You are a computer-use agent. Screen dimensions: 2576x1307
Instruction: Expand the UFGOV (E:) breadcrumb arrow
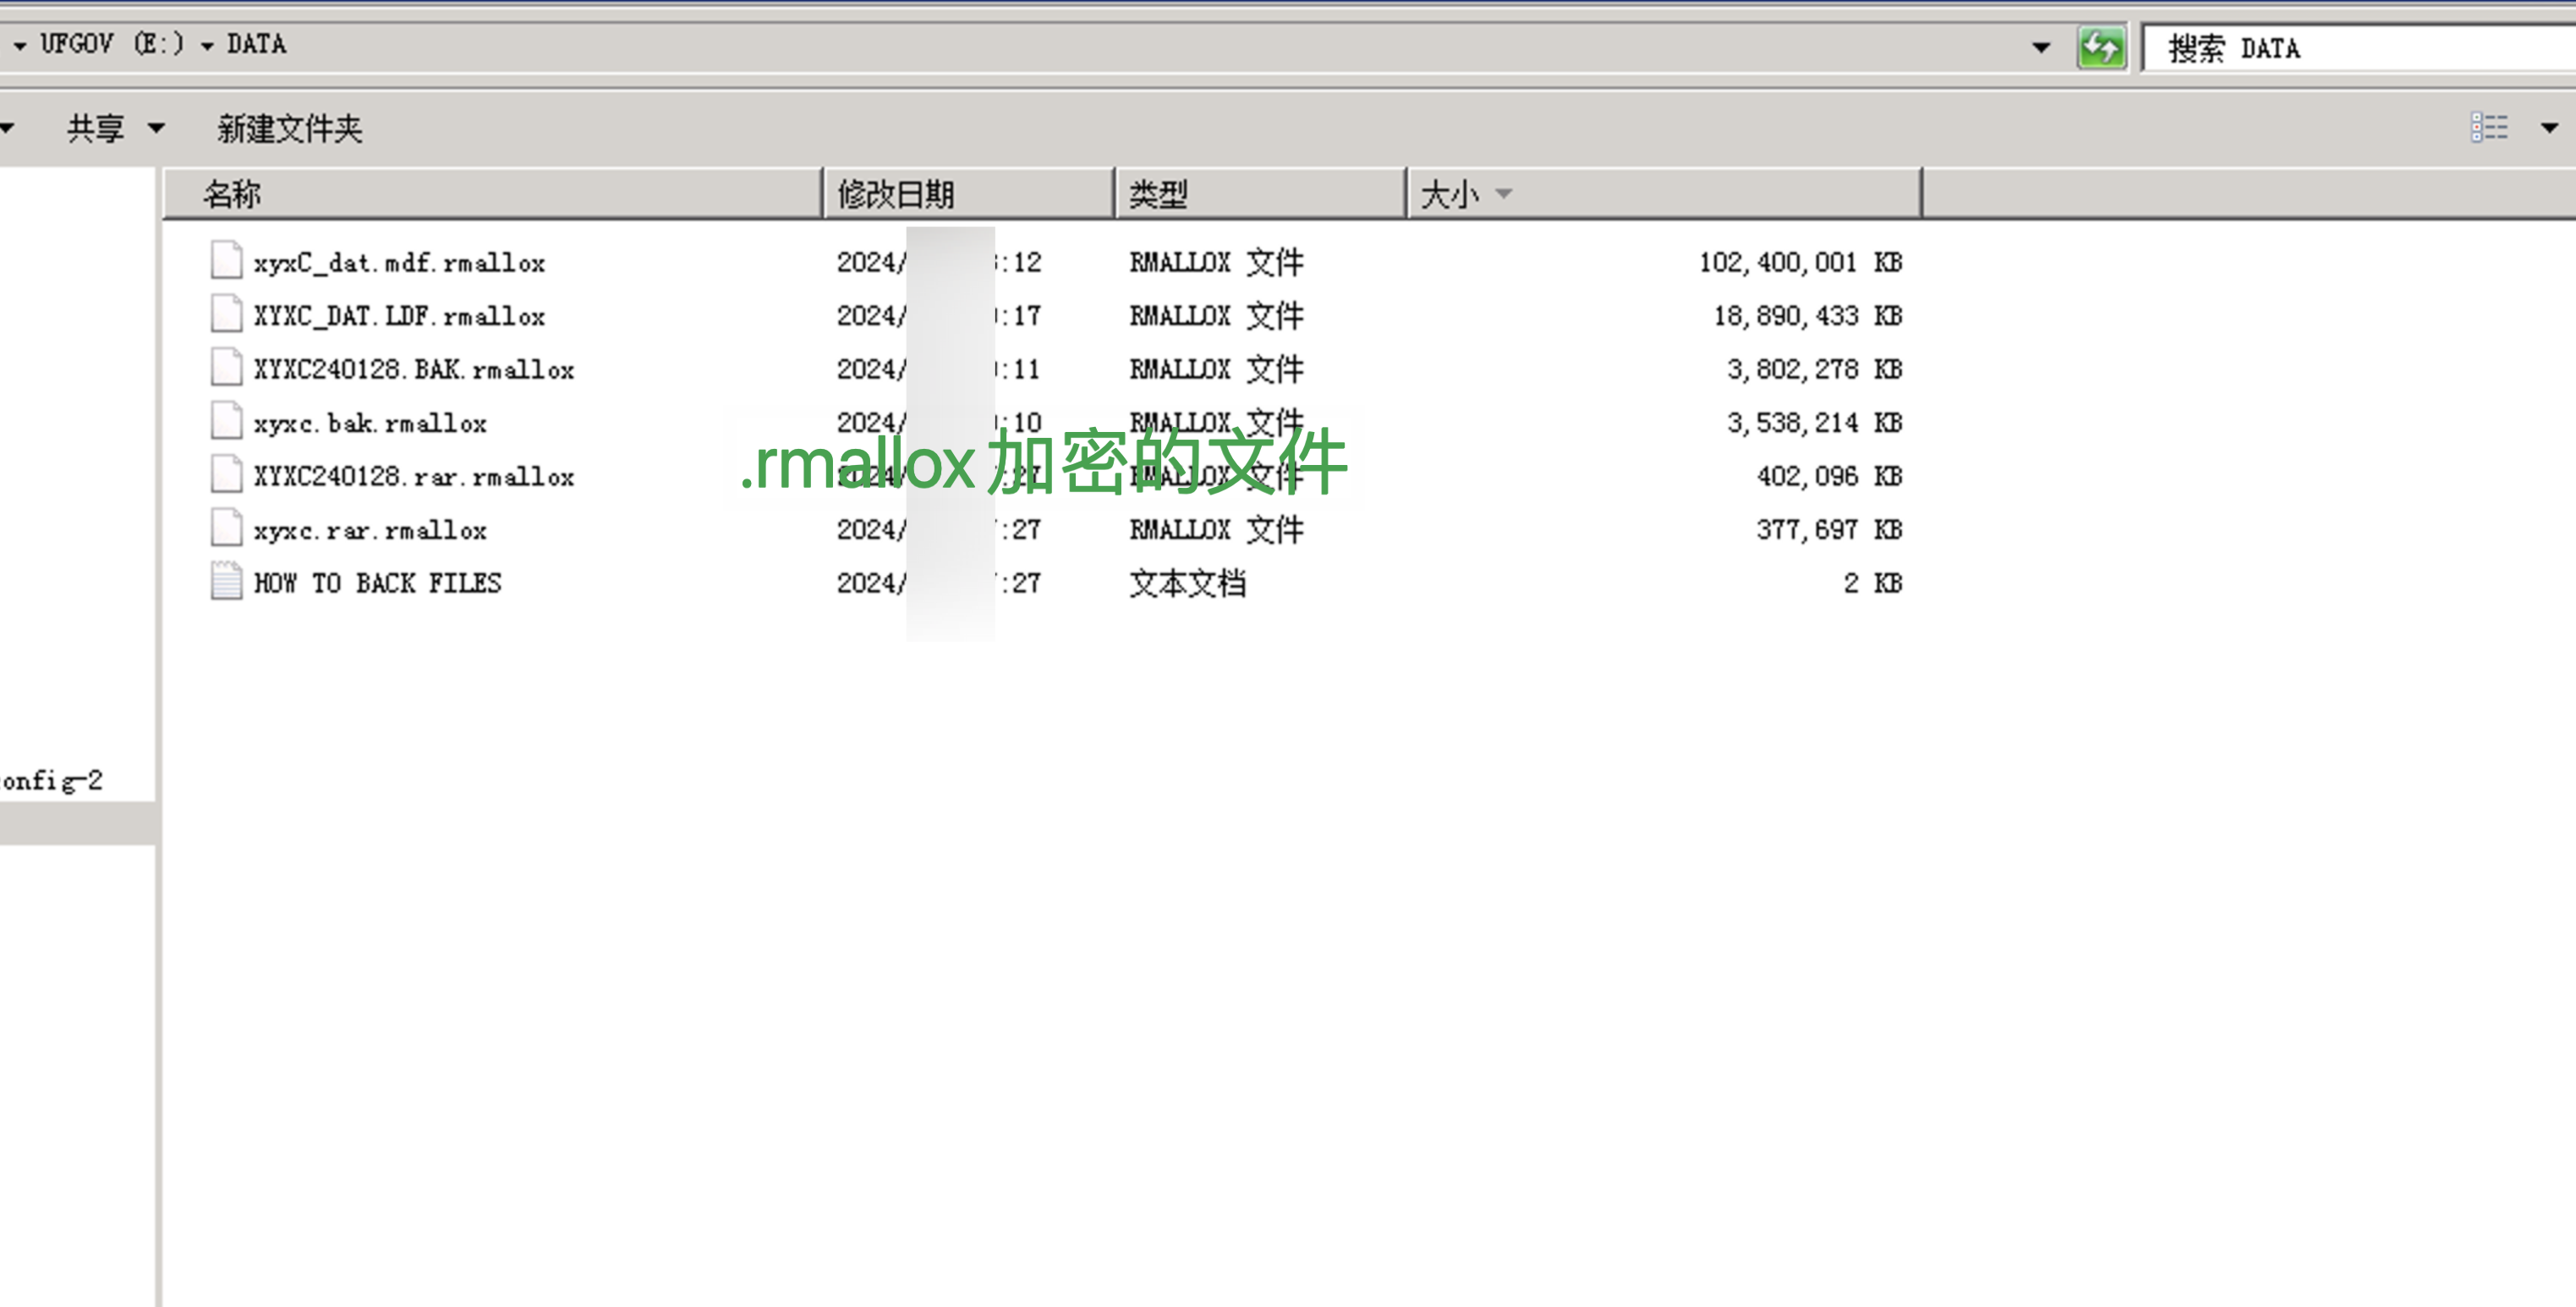tap(20, 46)
